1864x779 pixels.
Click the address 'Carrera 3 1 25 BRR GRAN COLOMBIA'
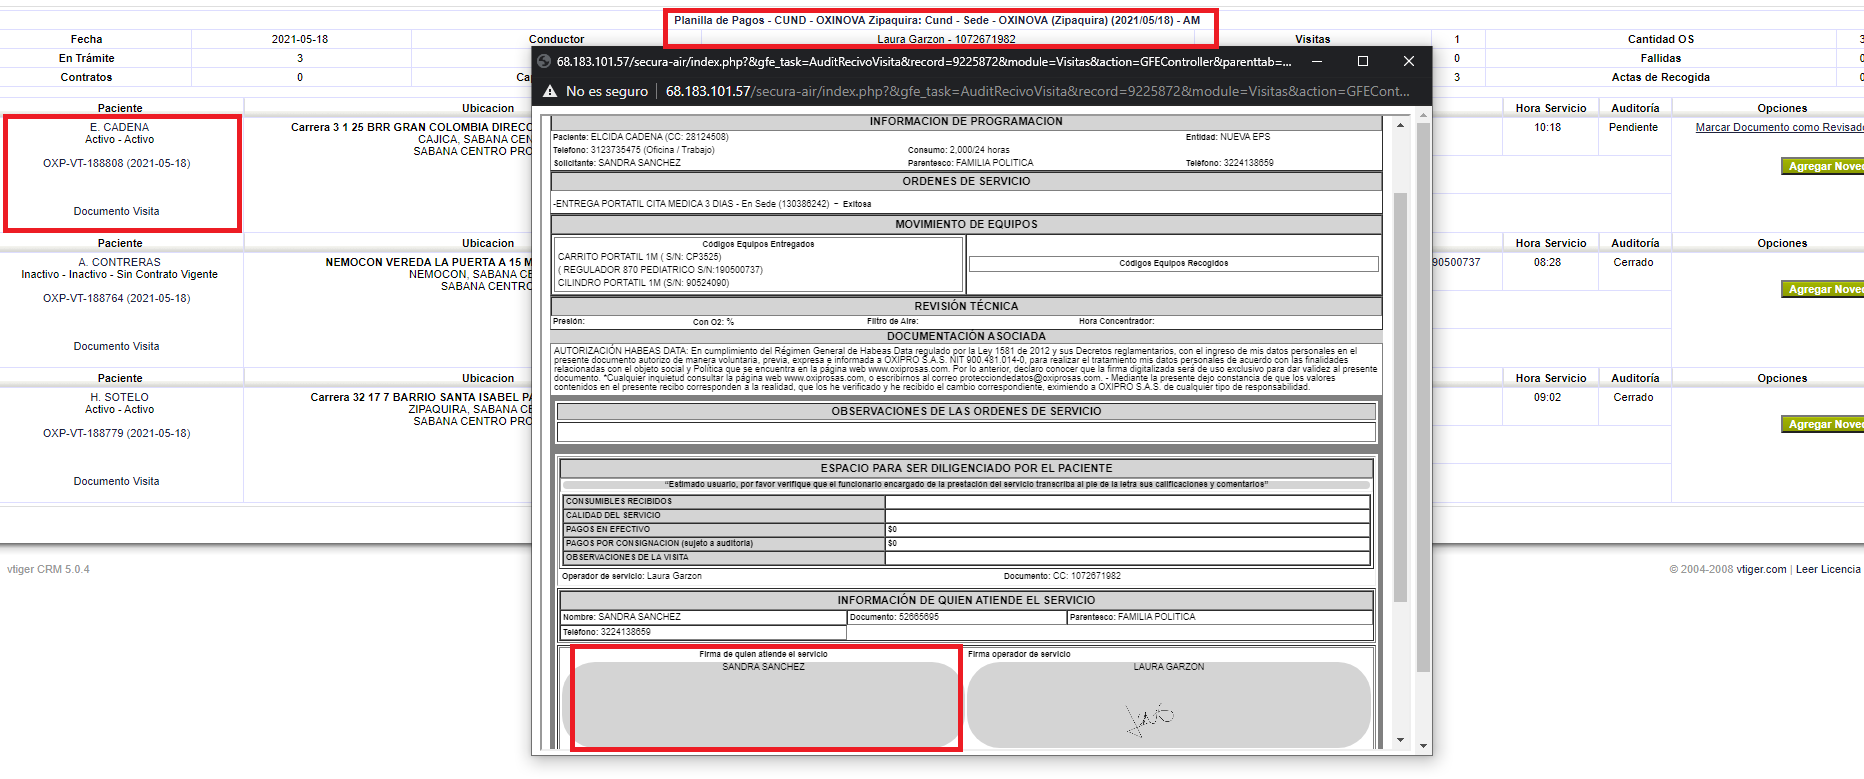click(411, 127)
